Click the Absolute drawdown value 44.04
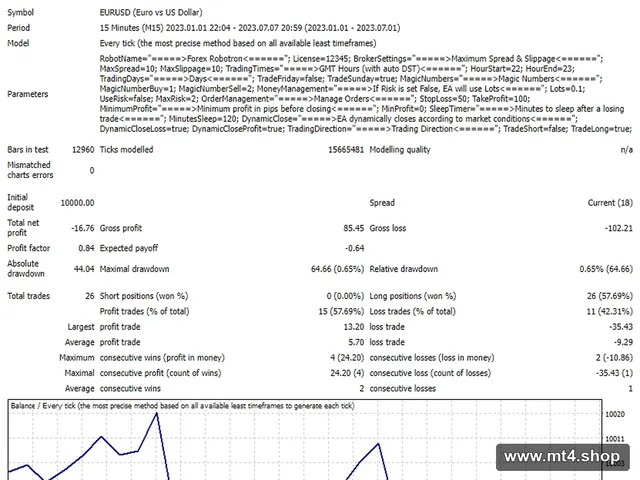640x480 pixels. (84, 269)
